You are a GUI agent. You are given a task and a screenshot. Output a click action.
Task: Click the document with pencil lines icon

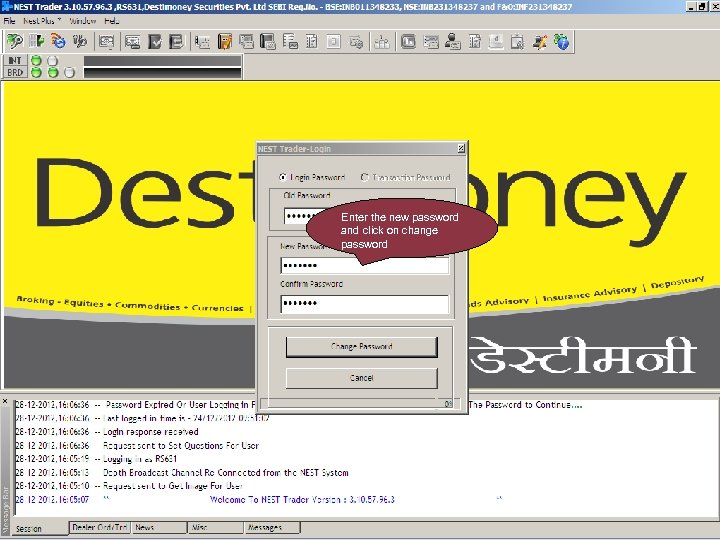coord(475,42)
